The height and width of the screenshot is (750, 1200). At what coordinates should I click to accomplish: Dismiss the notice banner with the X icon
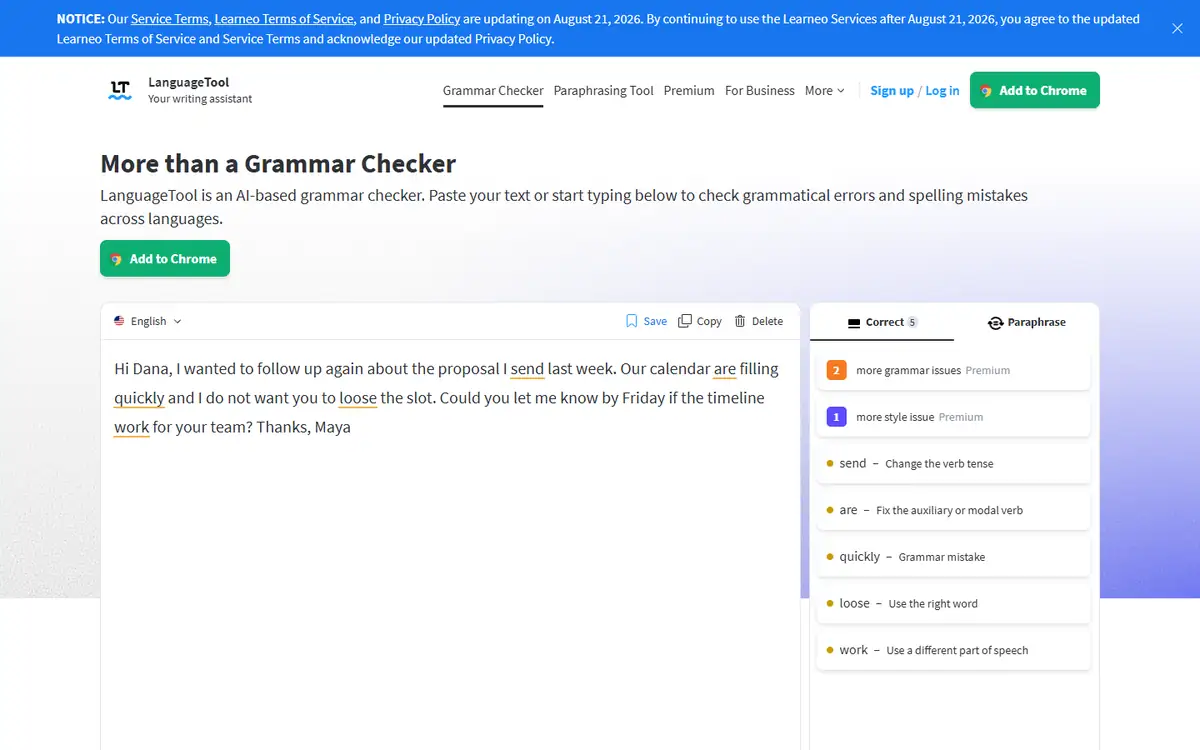tap(1177, 29)
